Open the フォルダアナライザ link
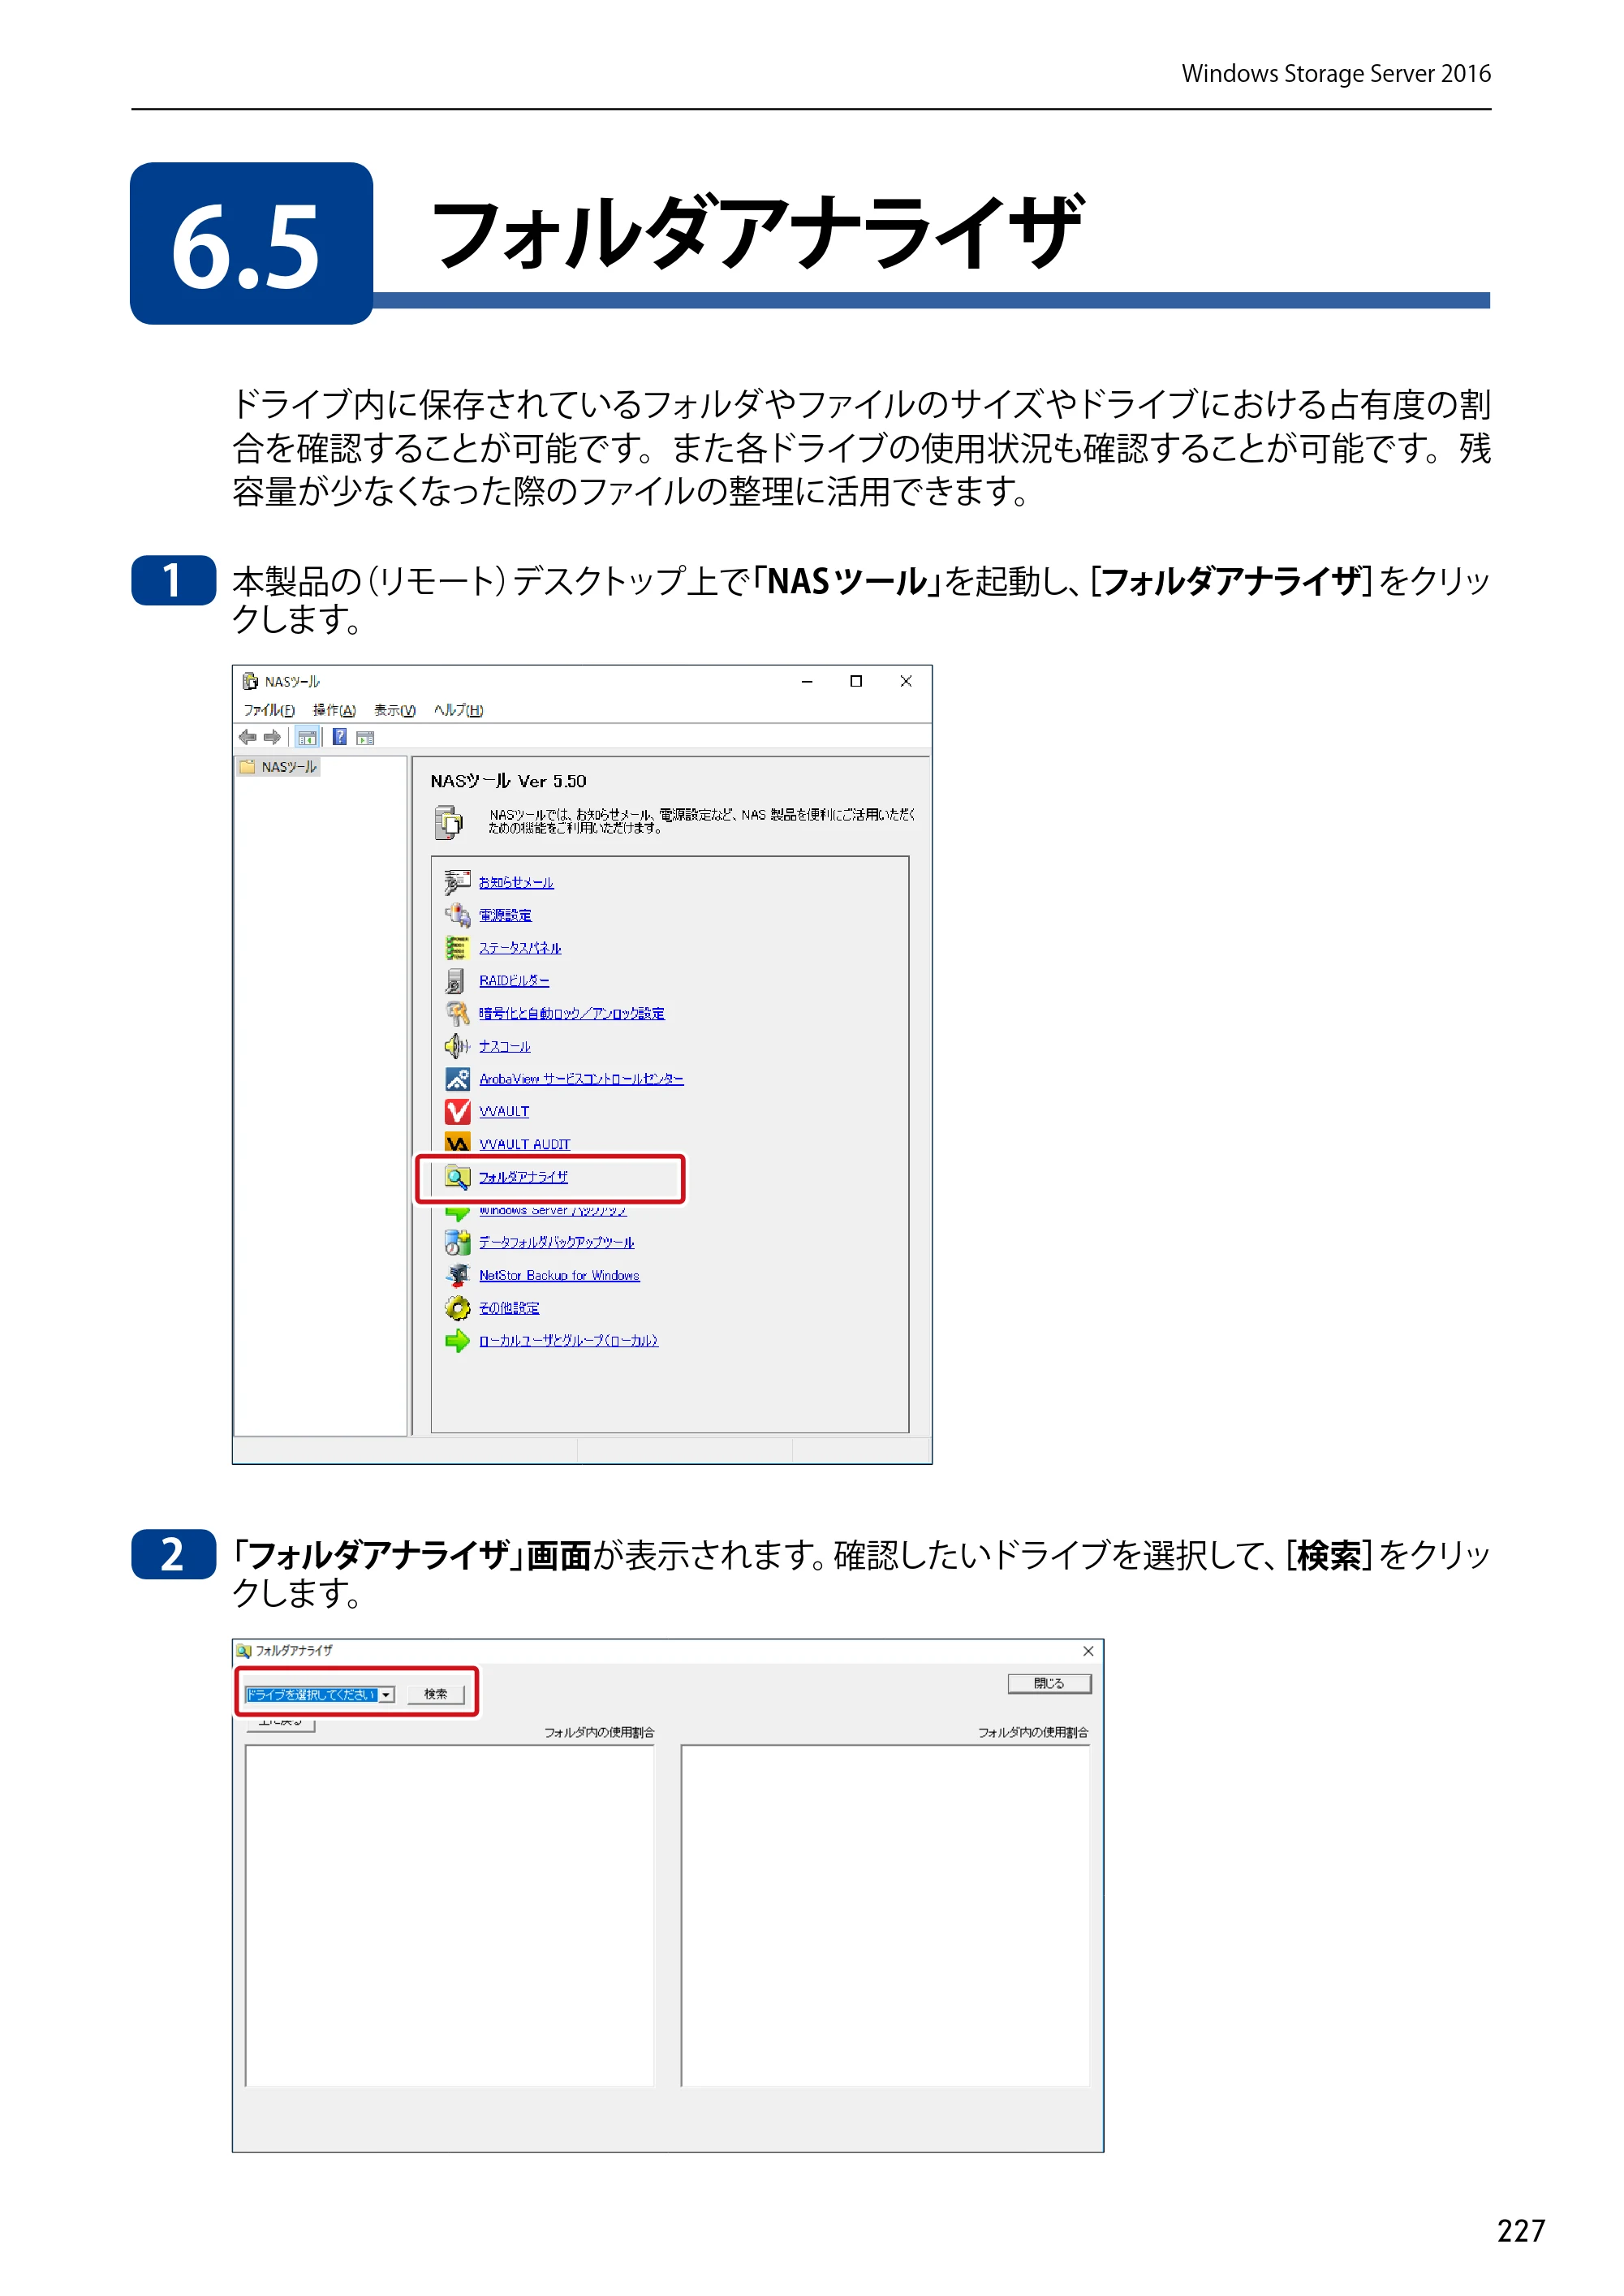1624x2296 pixels. pos(523,1177)
